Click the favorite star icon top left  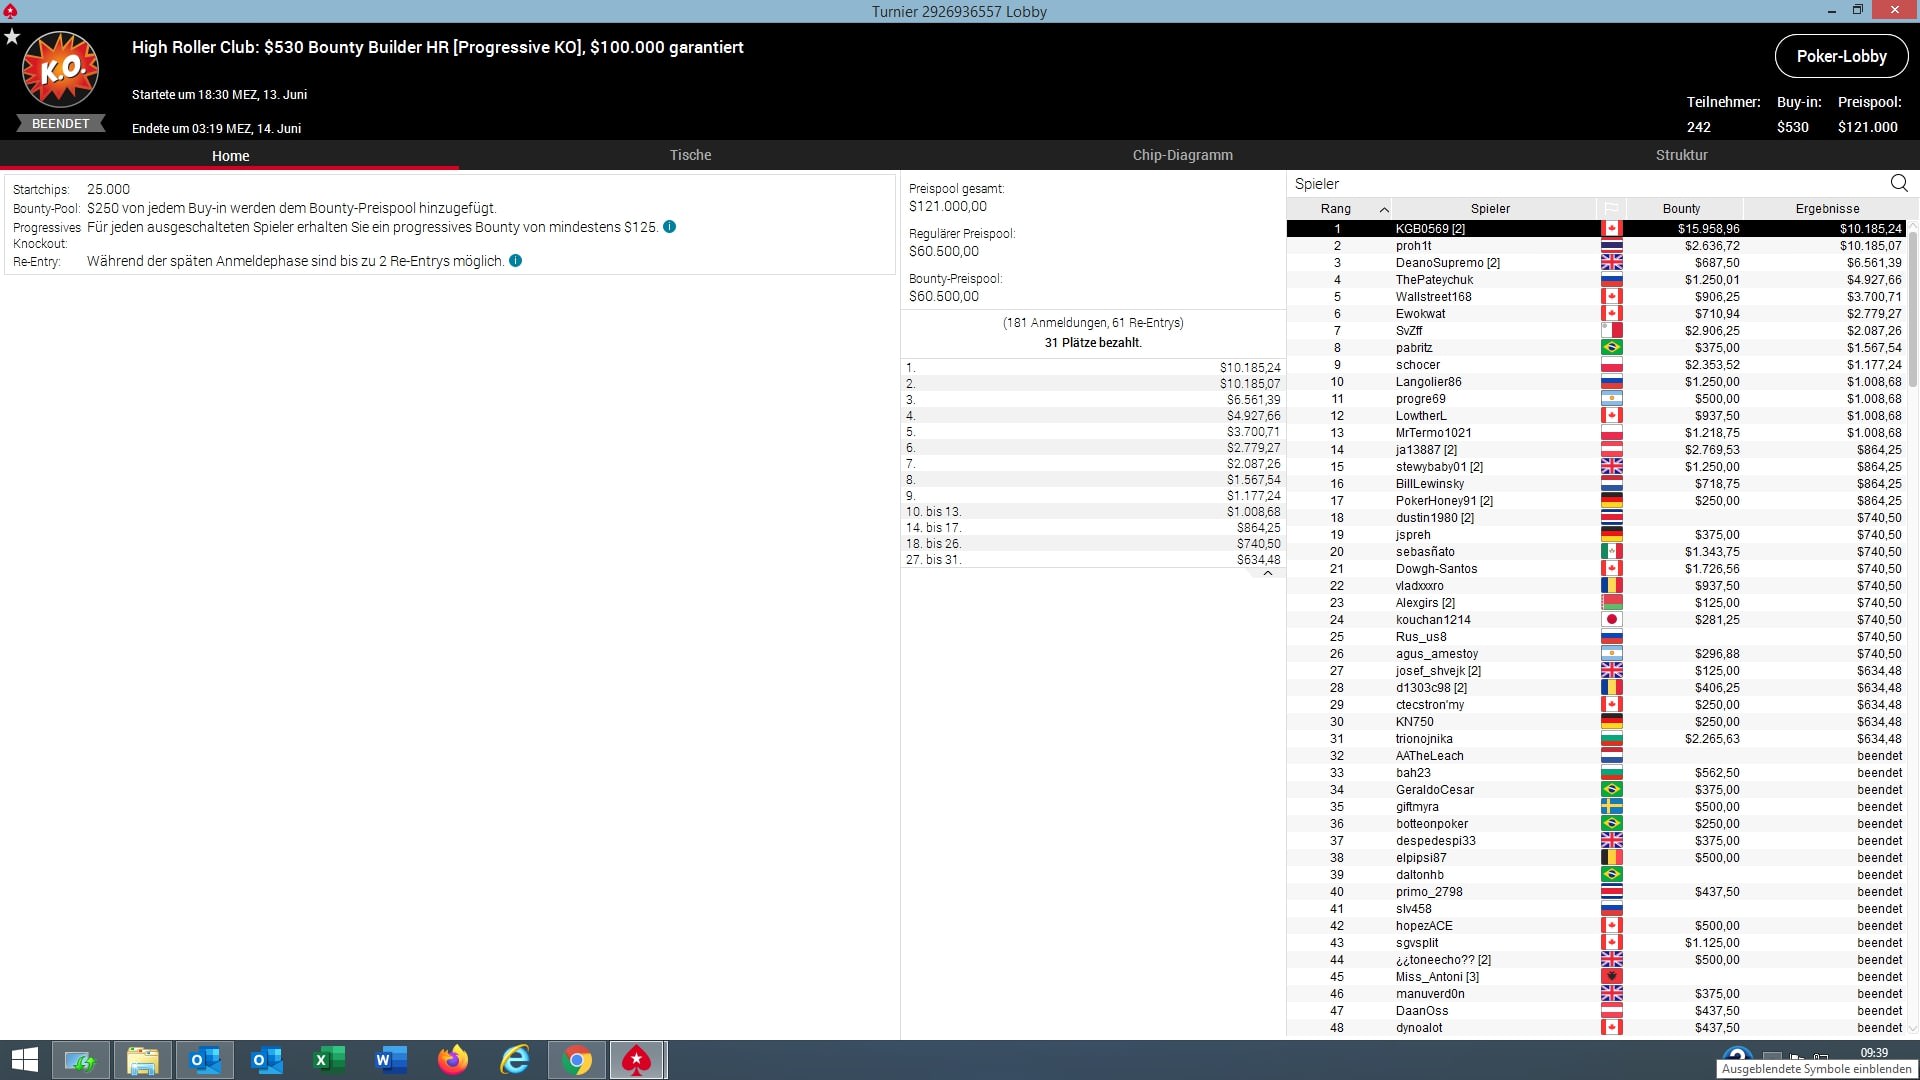pos(12,37)
